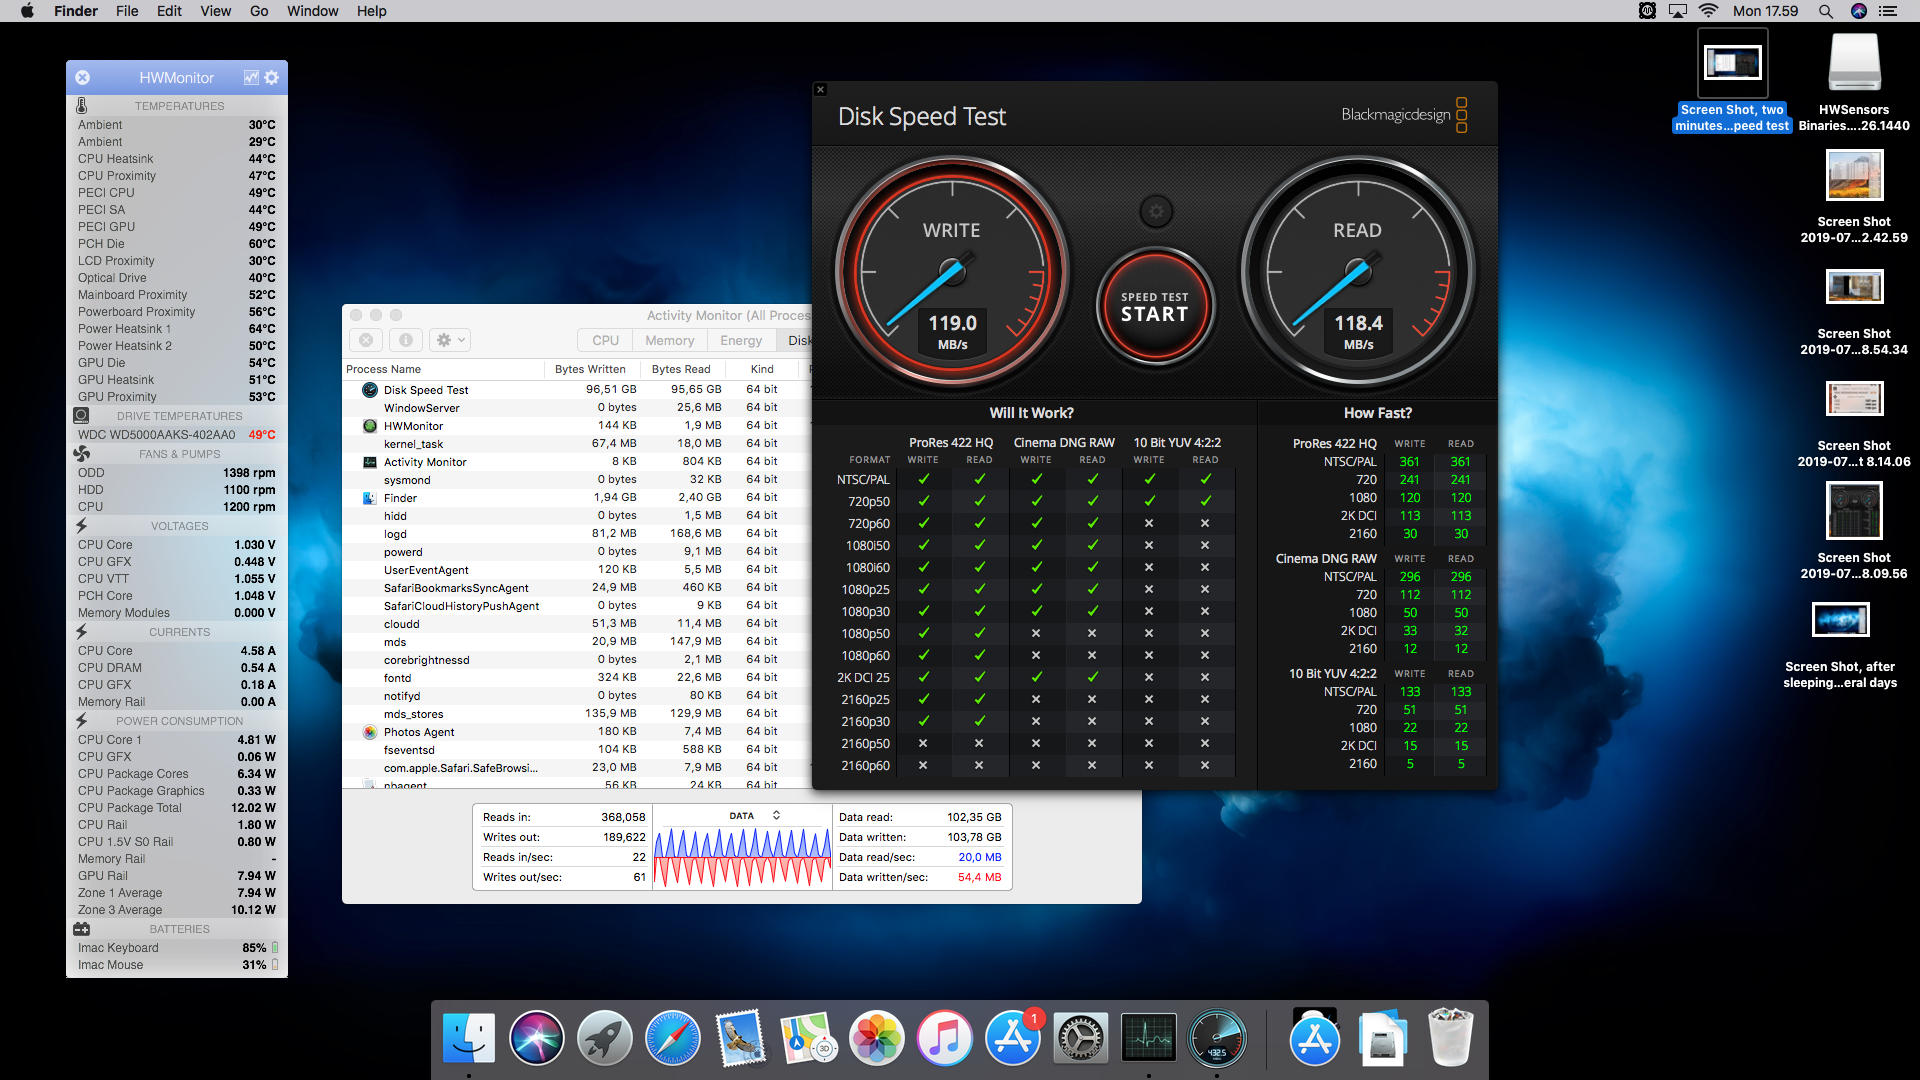Image resolution: width=1920 pixels, height=1080 pixels.
Task: Open Siri icon in menu bar
Action: (1858, 11)
